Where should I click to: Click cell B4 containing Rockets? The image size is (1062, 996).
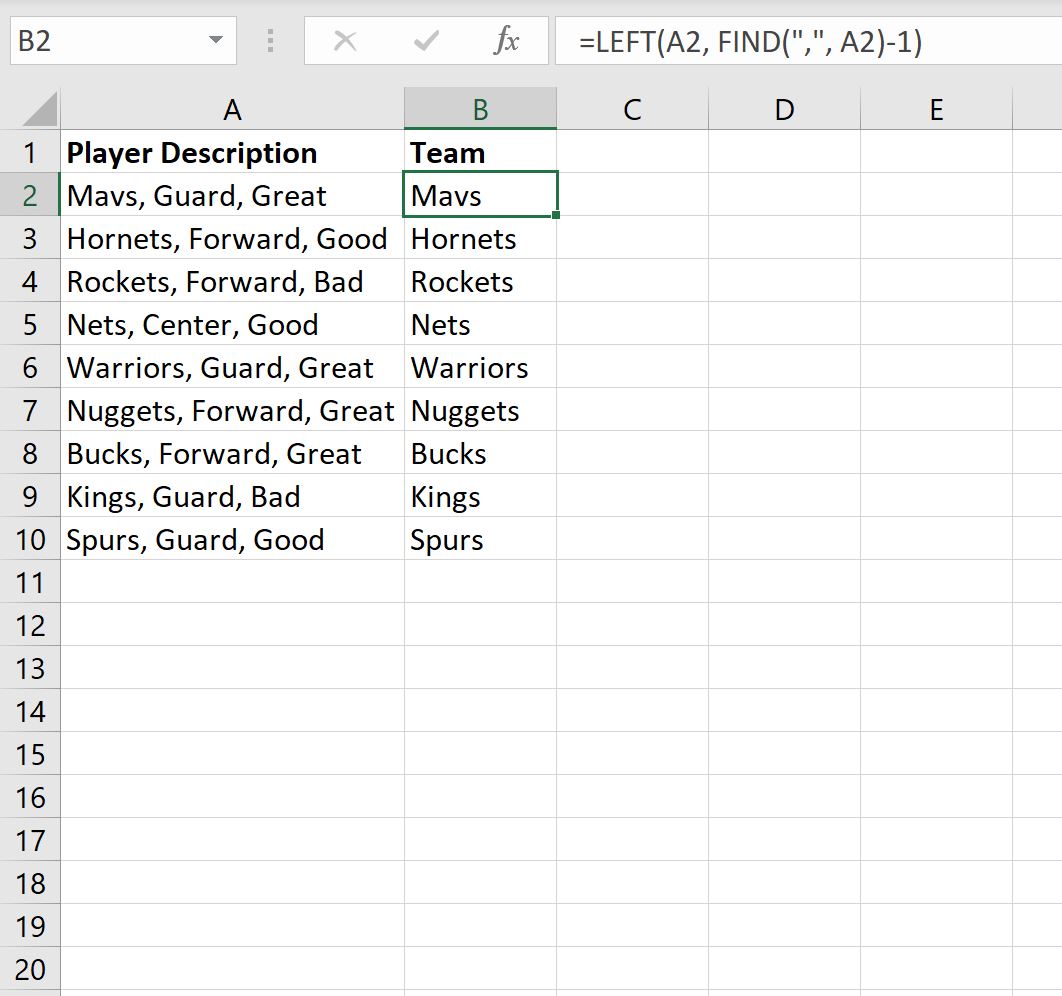[x=480, y=281]
